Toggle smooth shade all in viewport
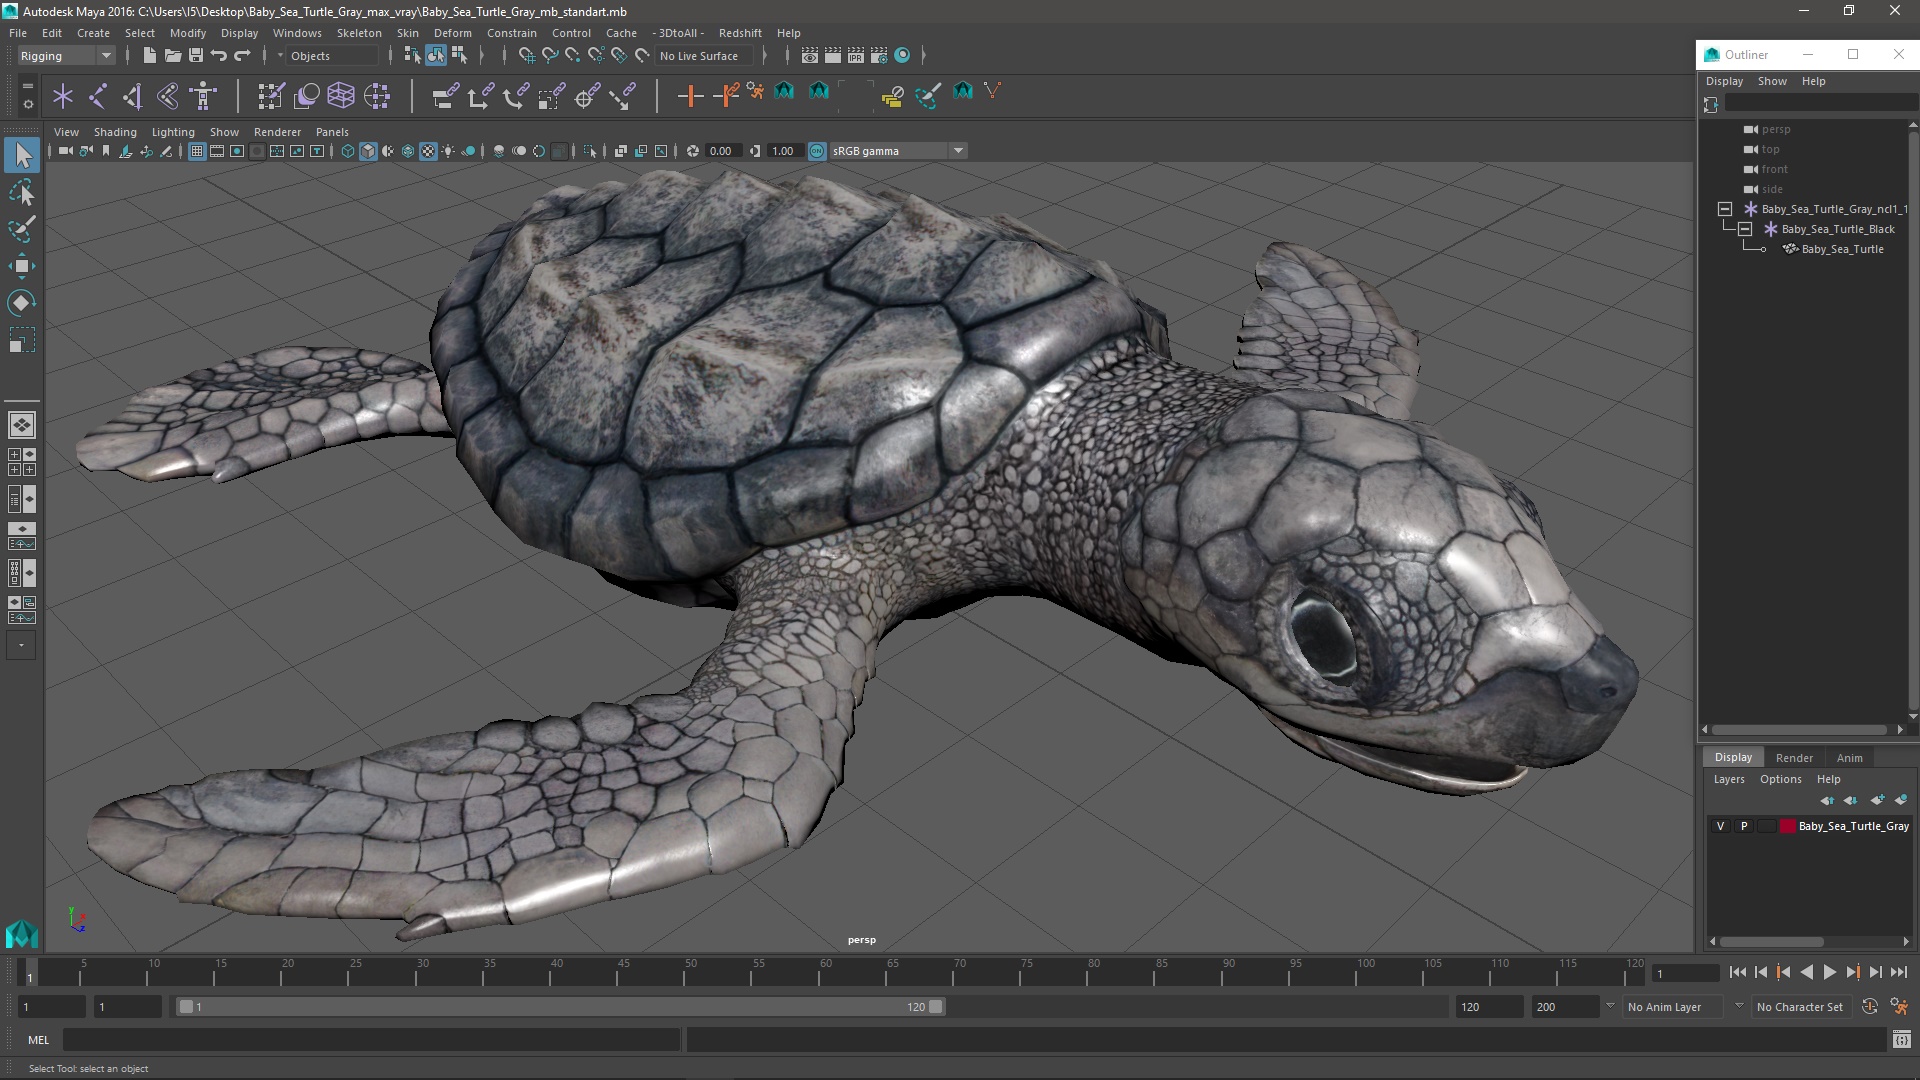Image resolution: width=1920 pixels, height=1080 pixels. tap(368, 151)
